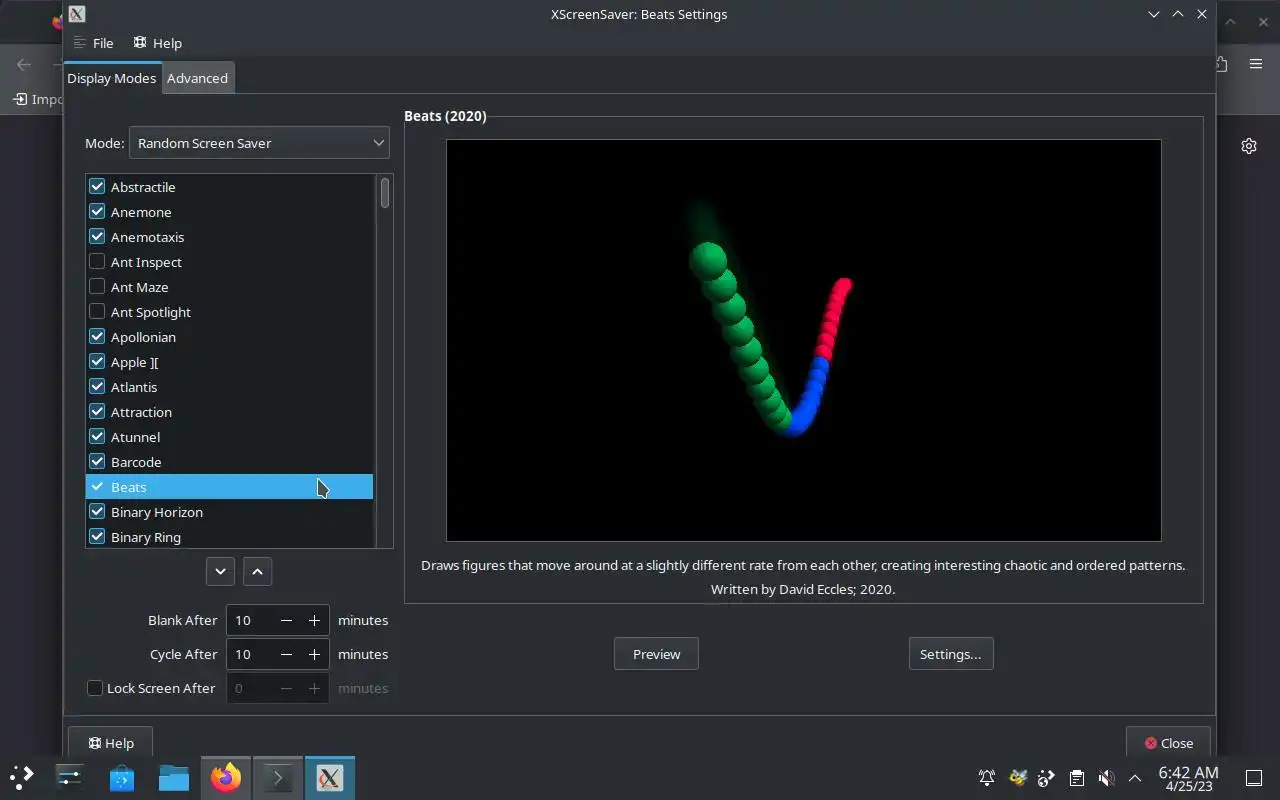Enable the Ant Maze screen saver

click(x=97, y=286)
